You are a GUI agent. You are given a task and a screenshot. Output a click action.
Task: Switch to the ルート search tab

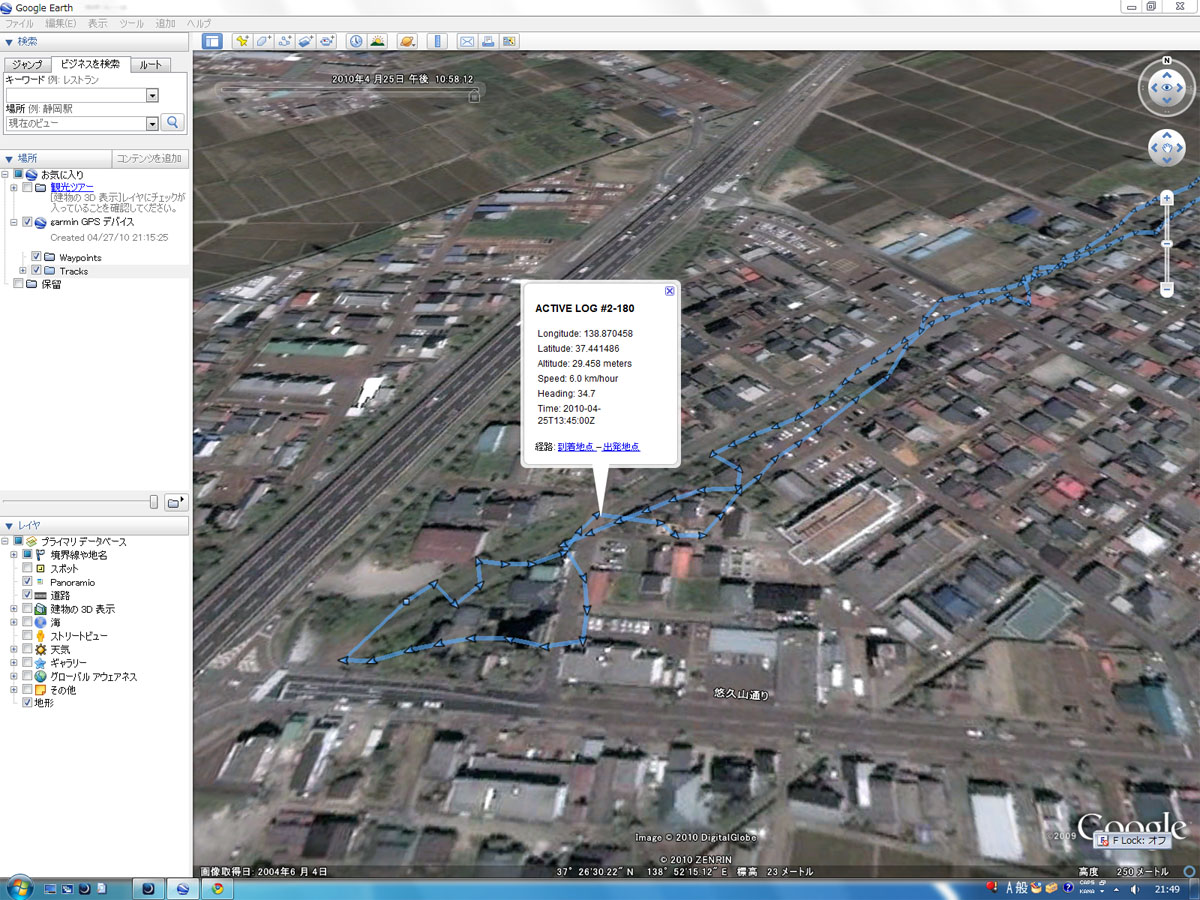point(150,65)
